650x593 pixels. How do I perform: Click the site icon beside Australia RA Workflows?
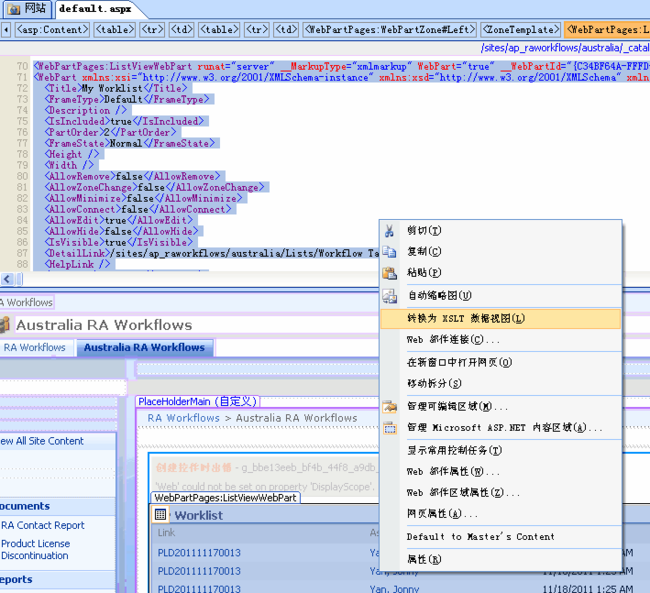(x=5, y=325)
